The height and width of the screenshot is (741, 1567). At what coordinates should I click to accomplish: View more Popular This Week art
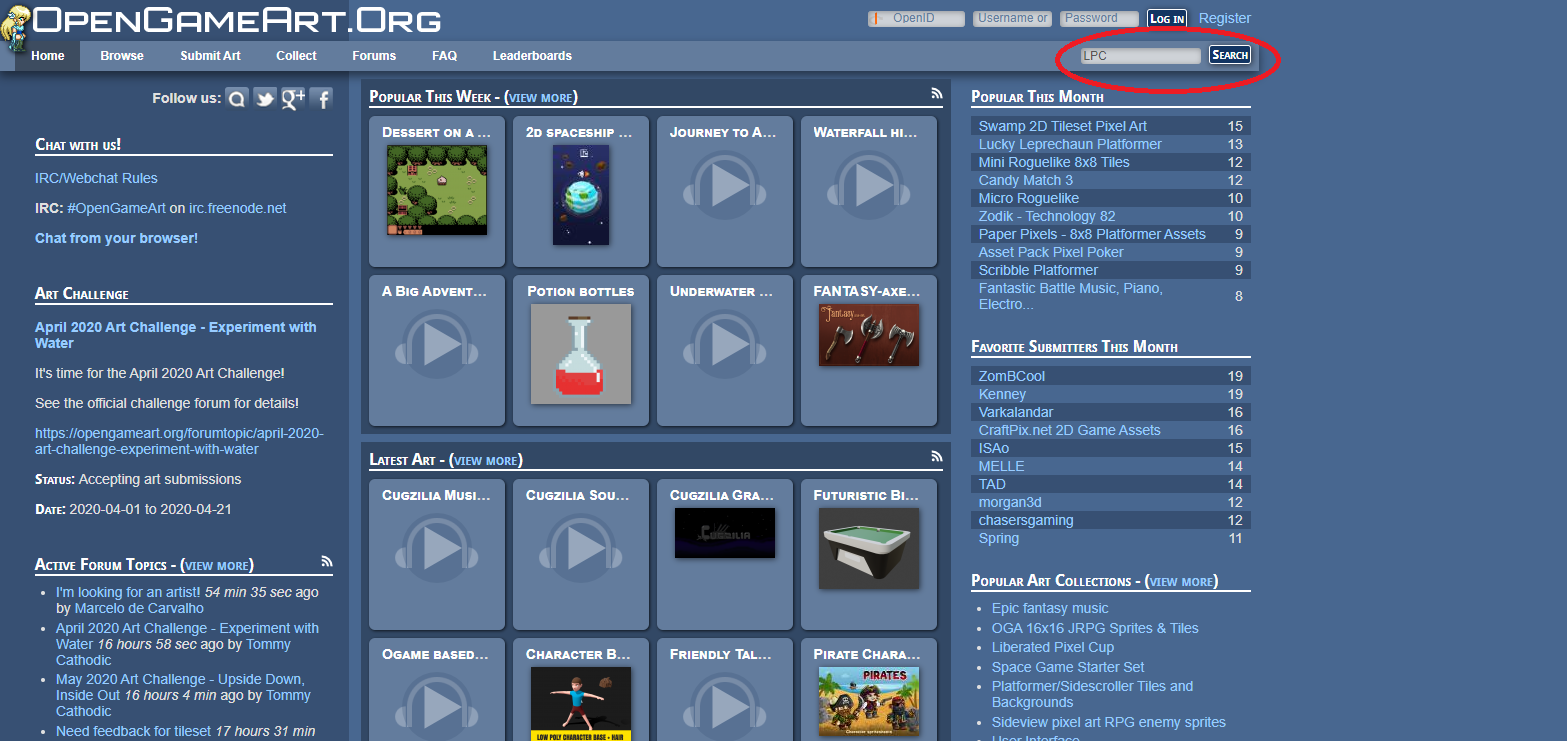[541, 98]
